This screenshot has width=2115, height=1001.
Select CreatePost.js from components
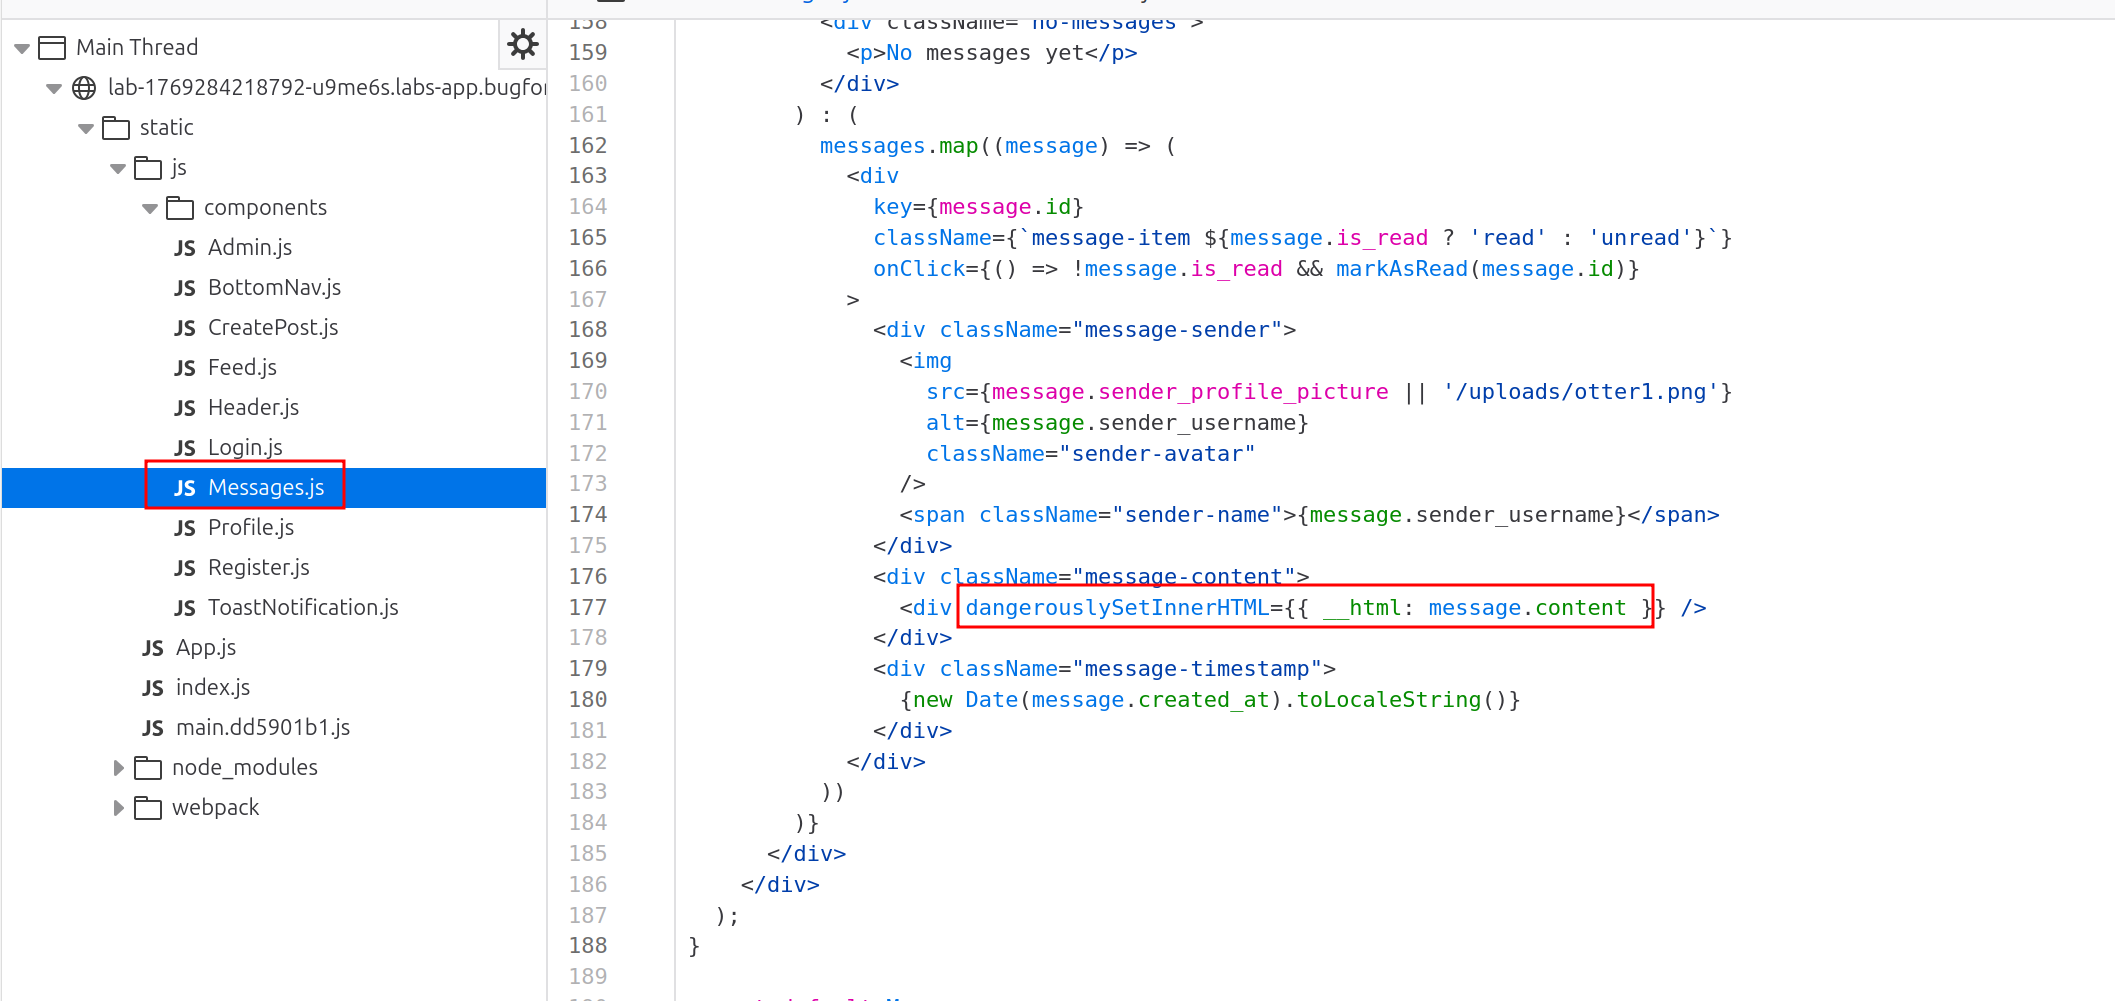272,327
